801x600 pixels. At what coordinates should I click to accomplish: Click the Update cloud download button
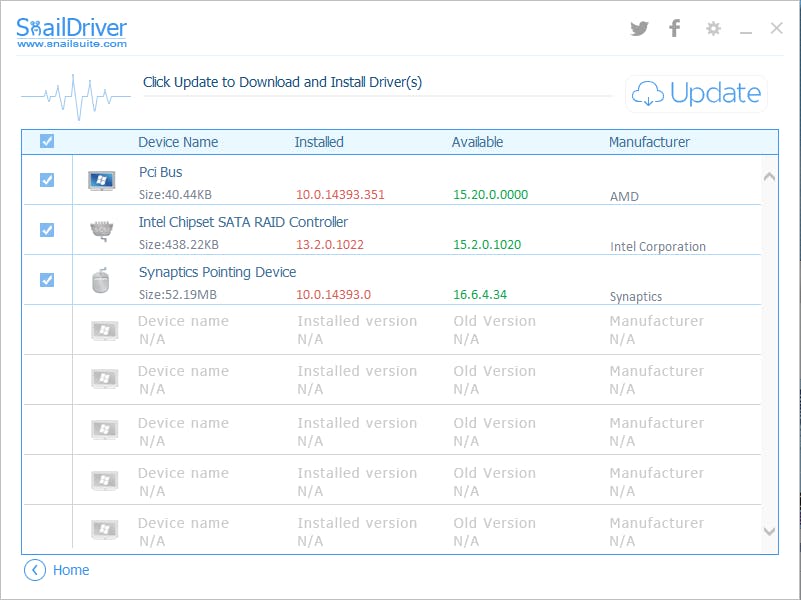pyautogui.click(x=696, y=93)
